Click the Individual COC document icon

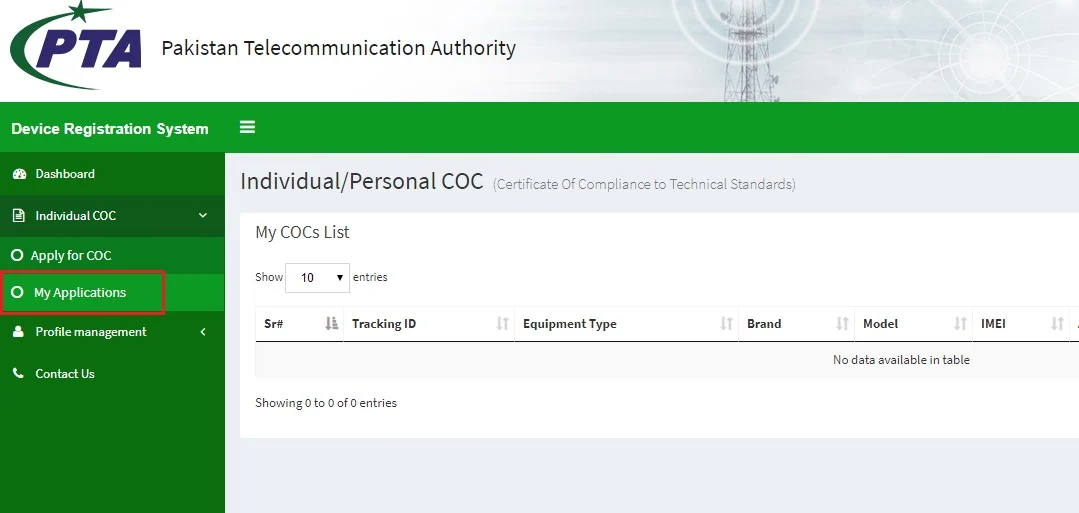coord(18,216)
